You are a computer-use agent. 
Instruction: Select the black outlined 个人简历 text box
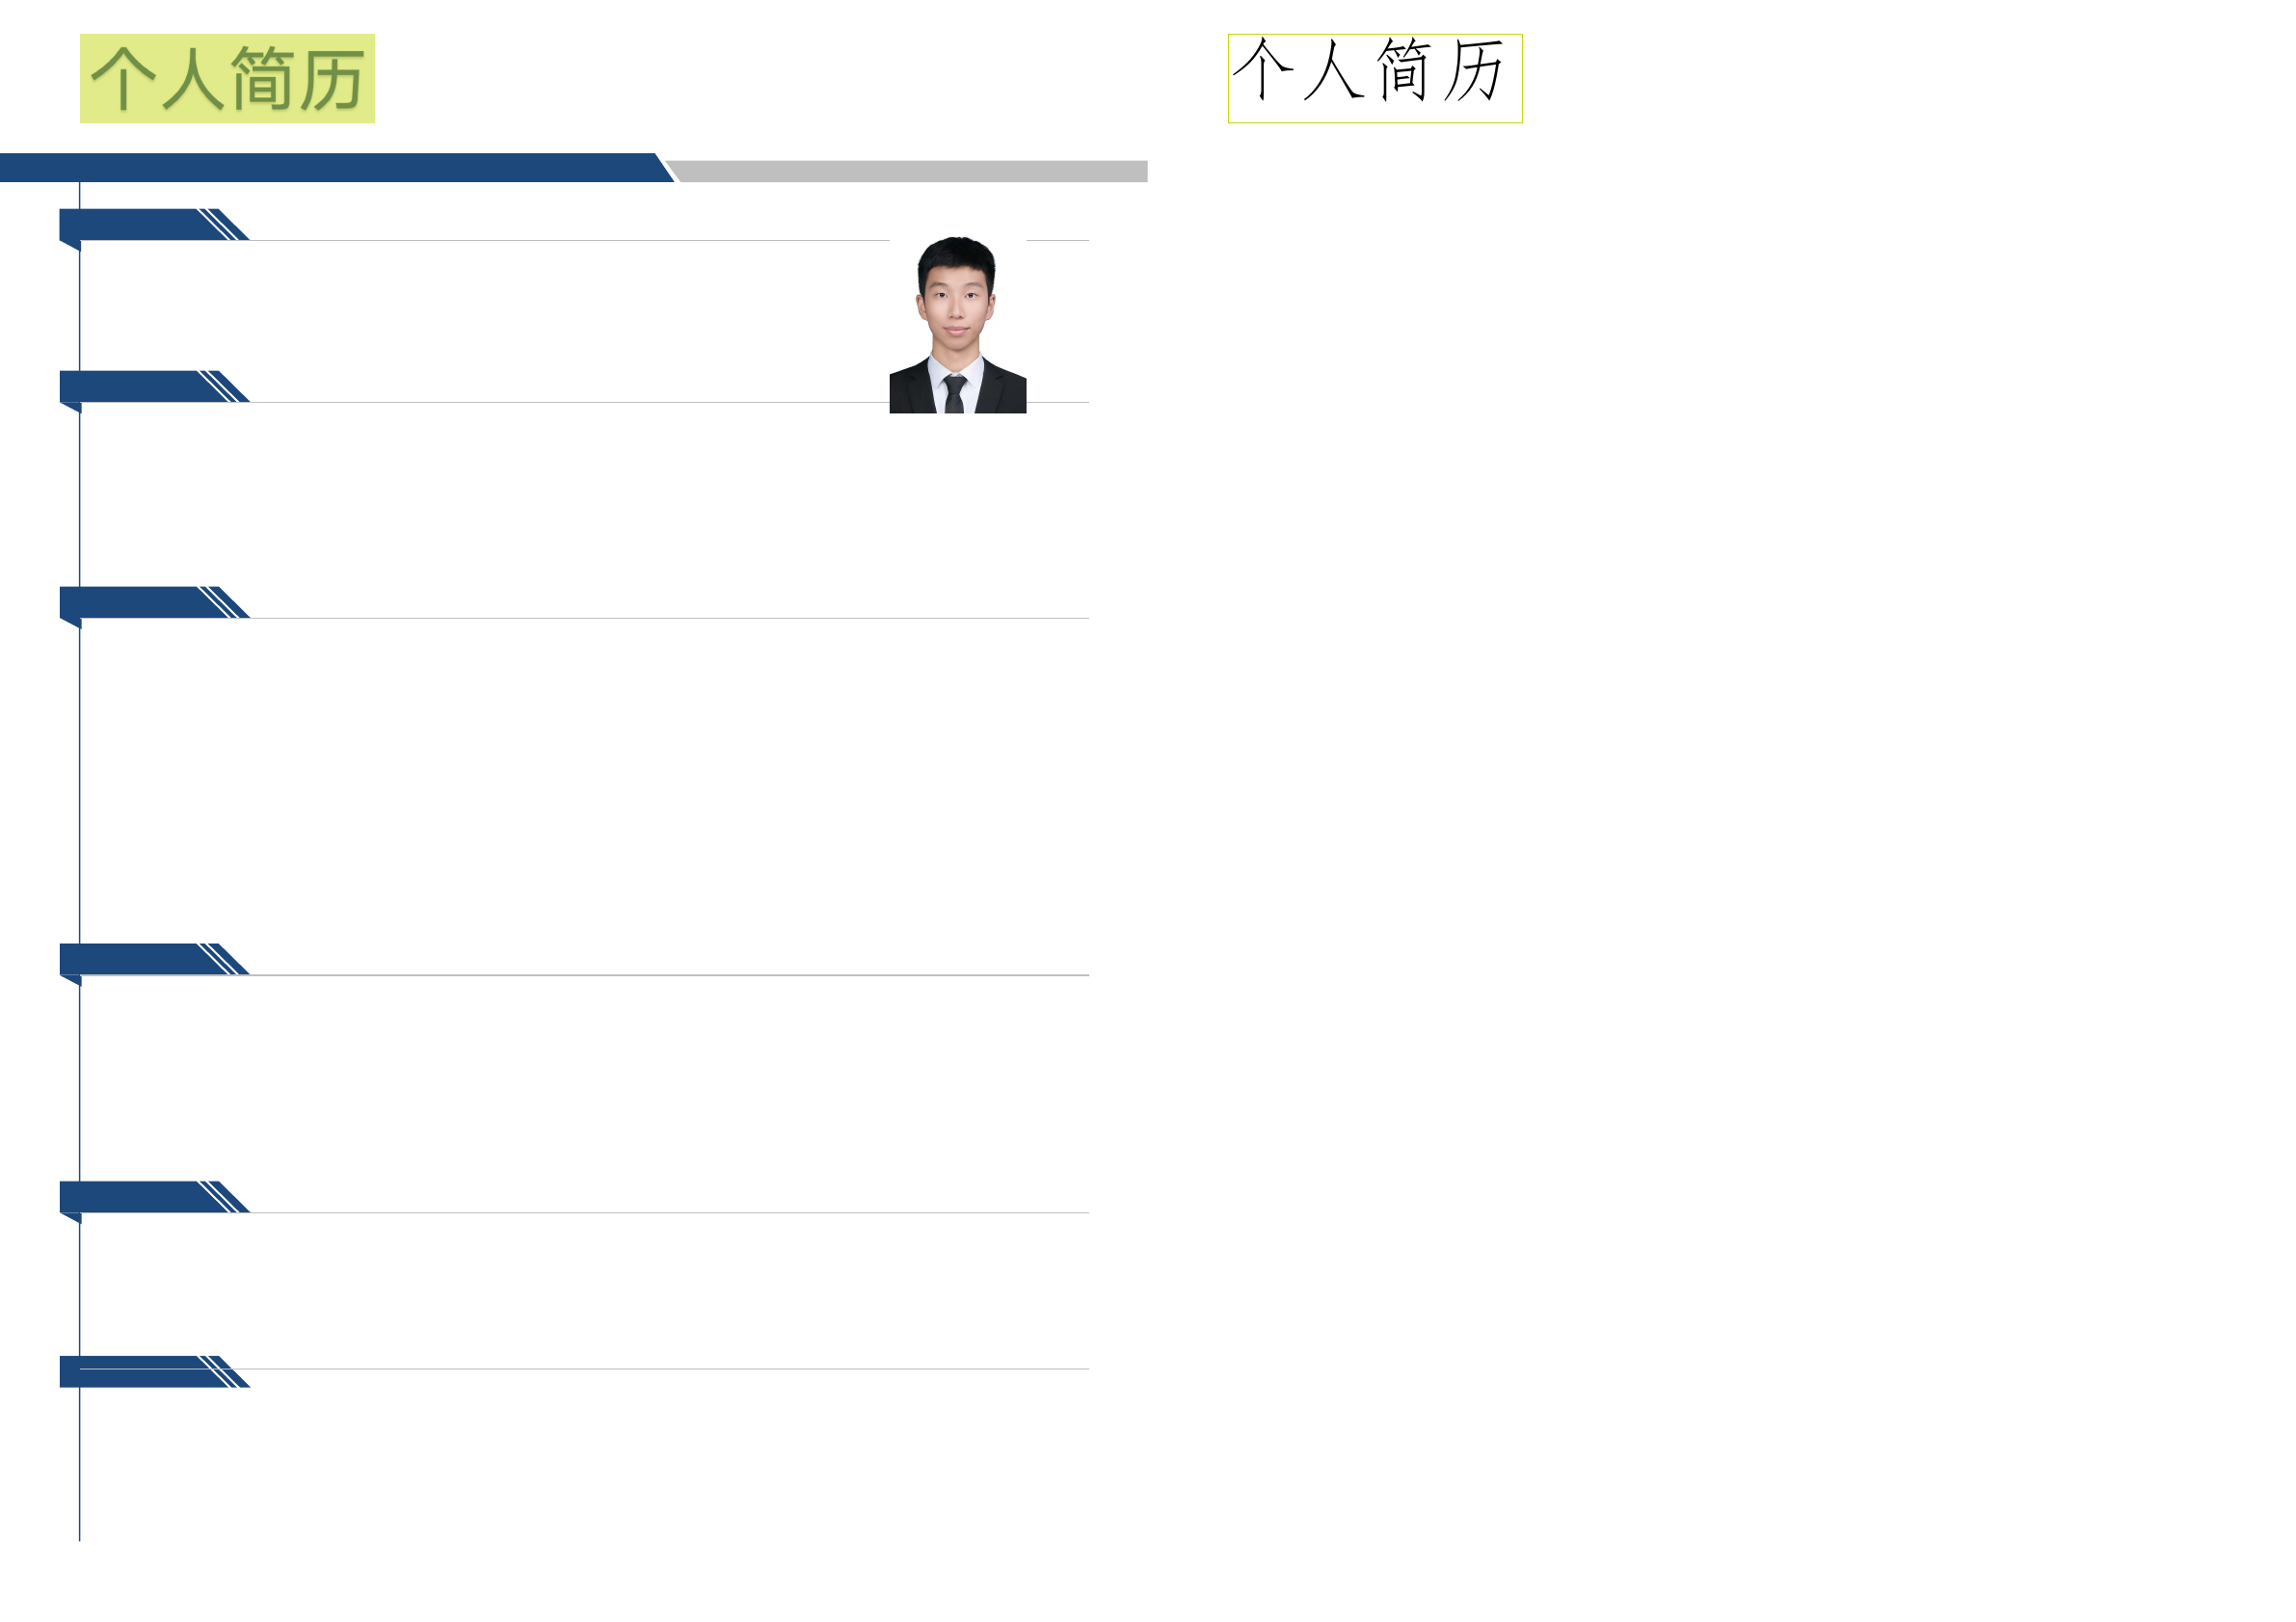(1374, 78)
